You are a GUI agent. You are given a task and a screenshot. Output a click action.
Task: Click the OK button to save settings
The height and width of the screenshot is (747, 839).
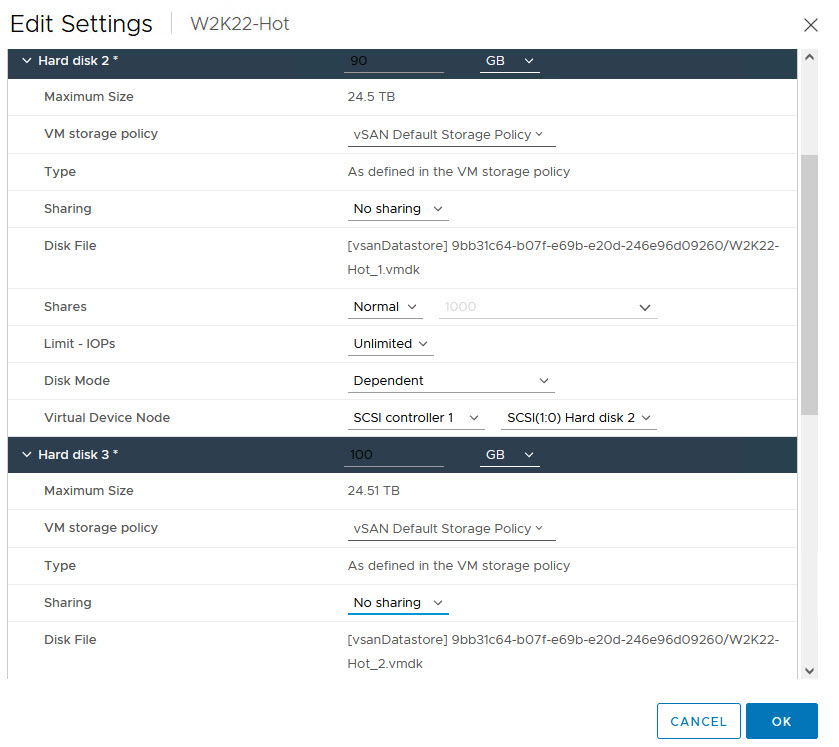(782, 721)
